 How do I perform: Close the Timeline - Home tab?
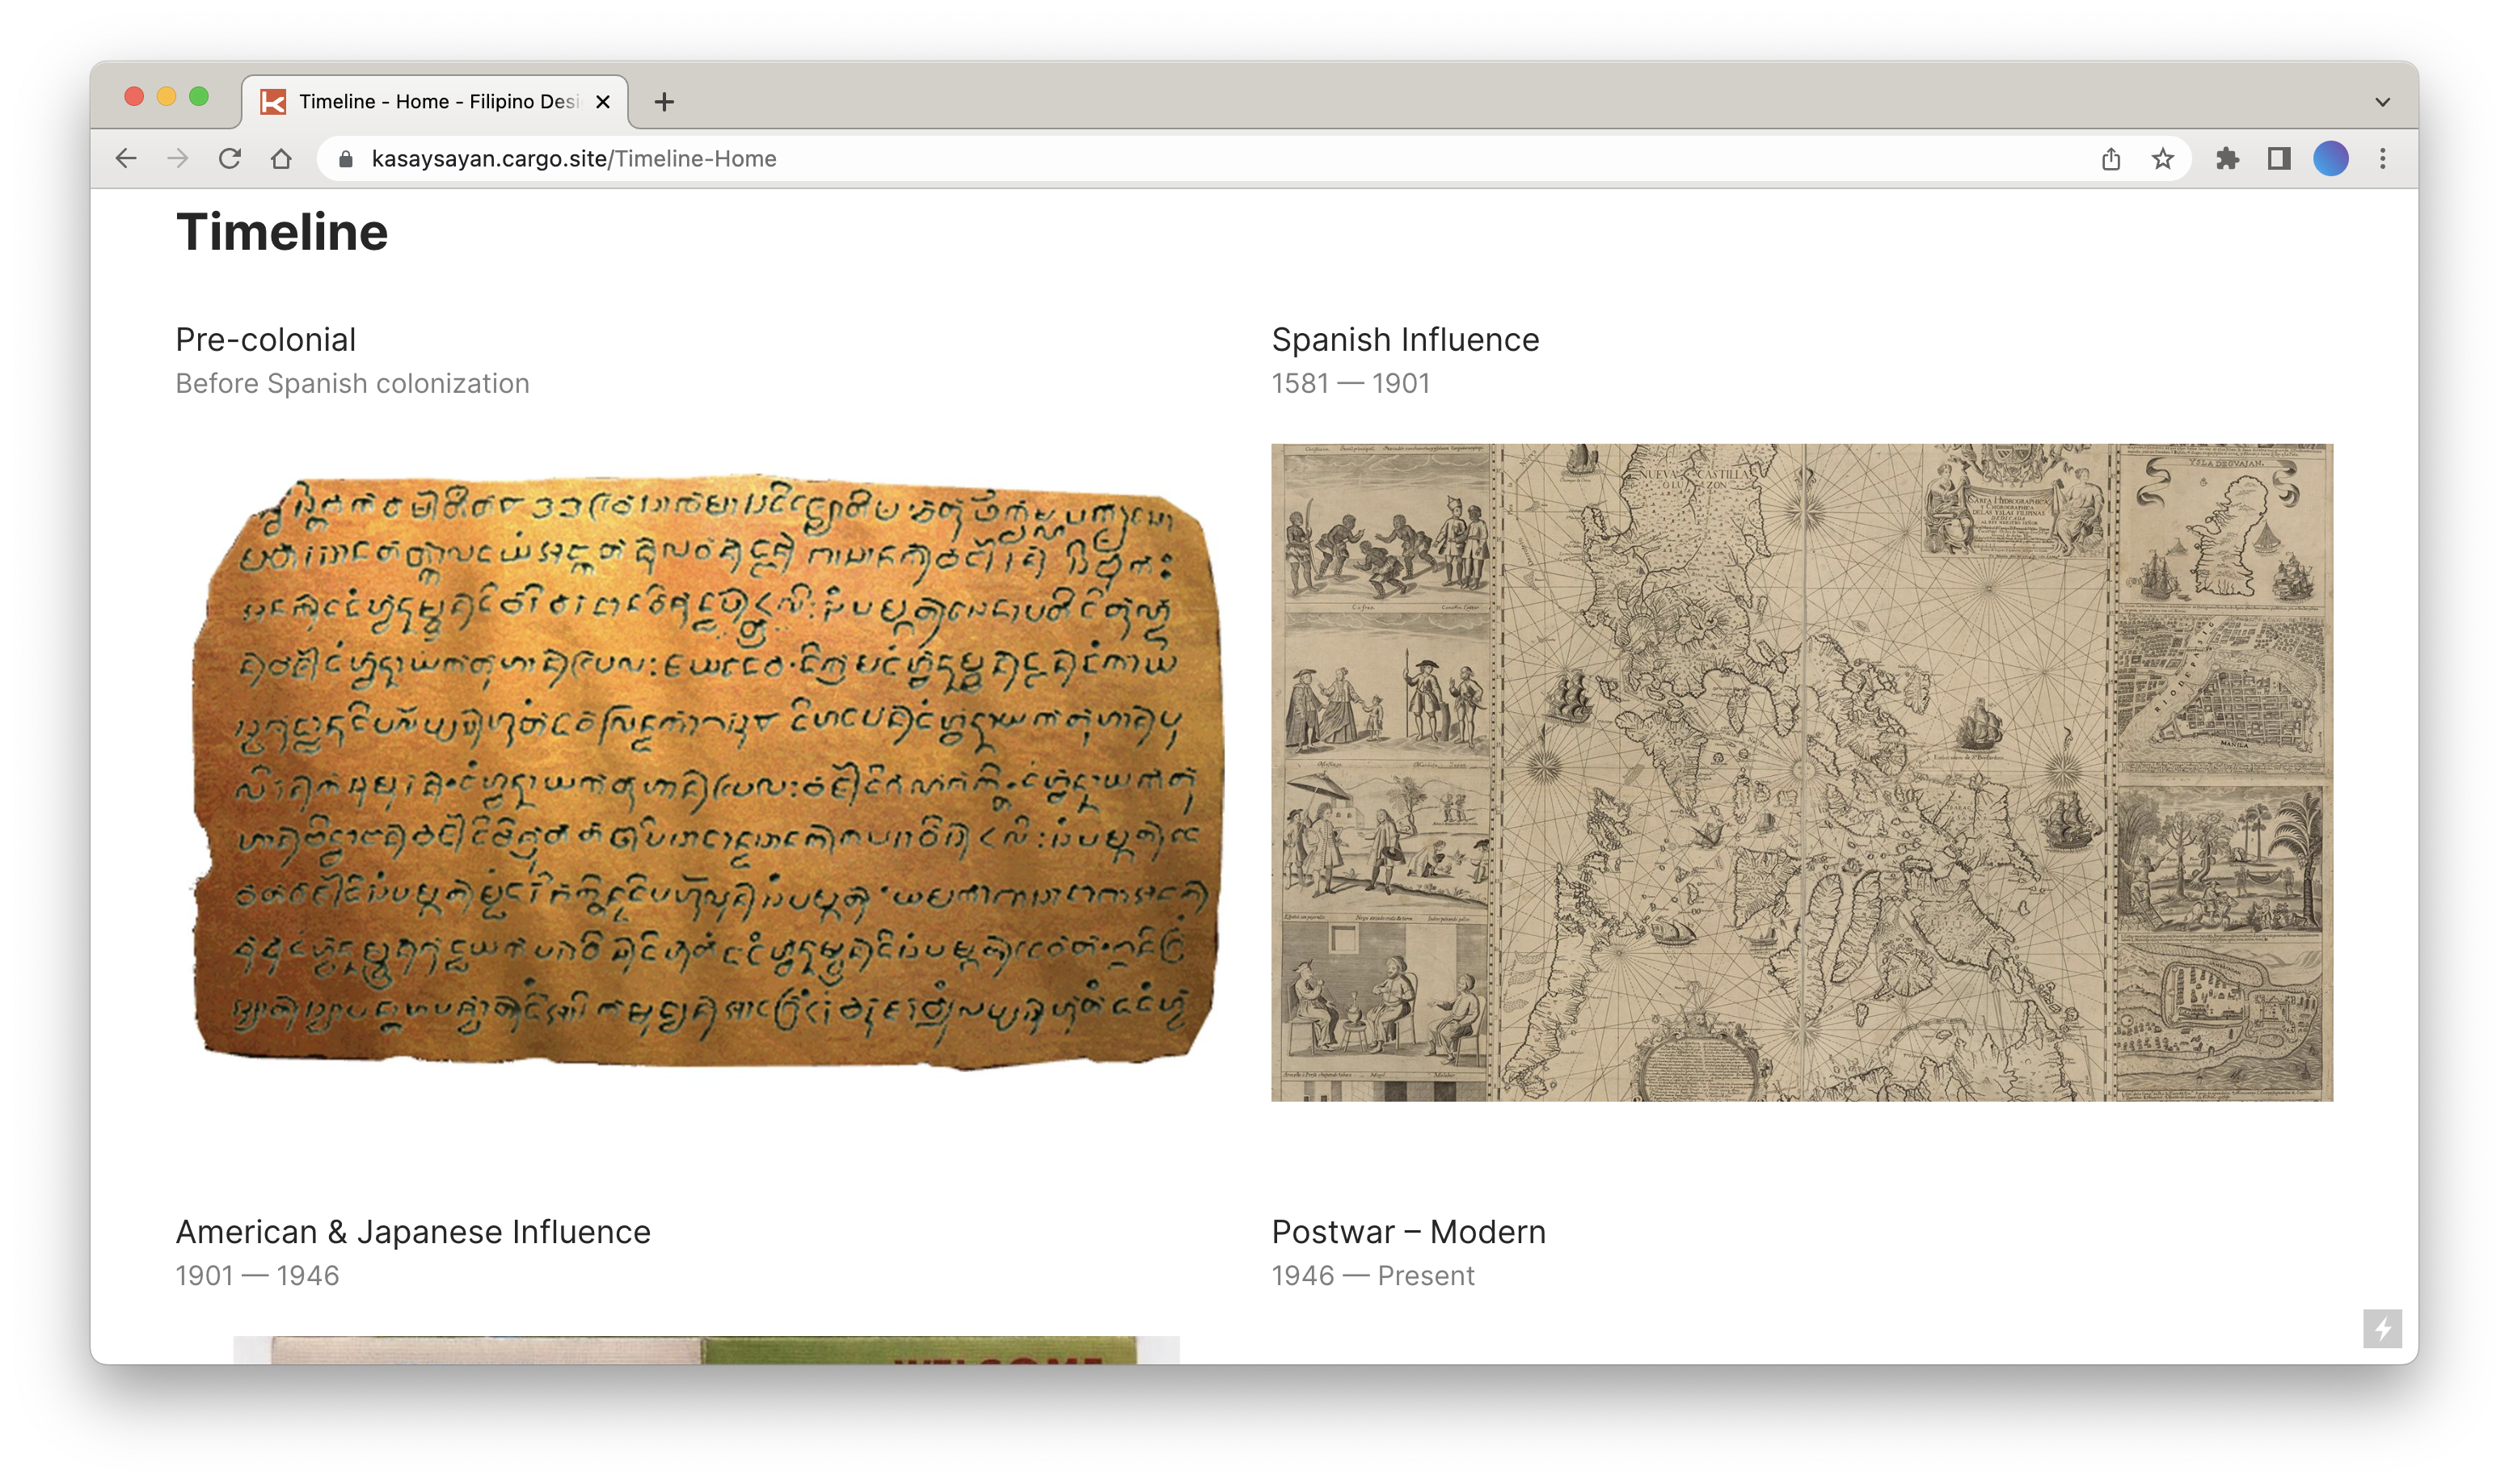tap(603, 102)
